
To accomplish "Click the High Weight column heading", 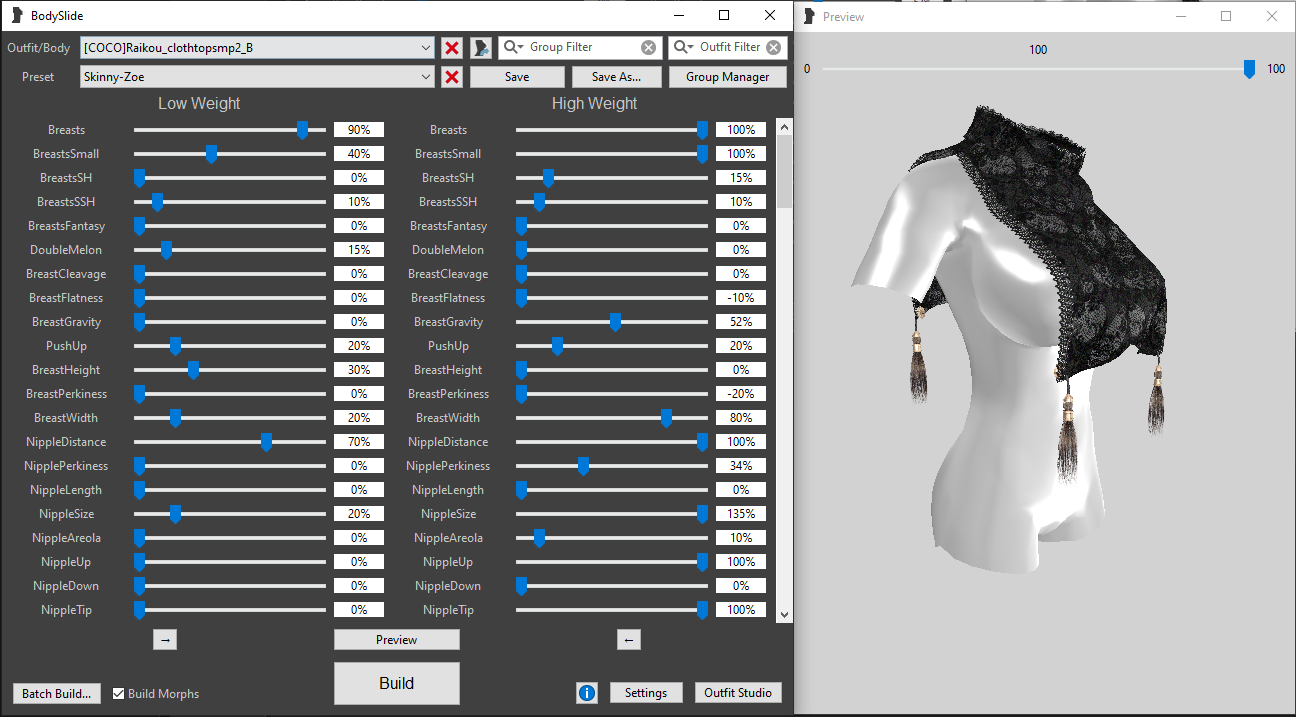I will click(594, 104).
